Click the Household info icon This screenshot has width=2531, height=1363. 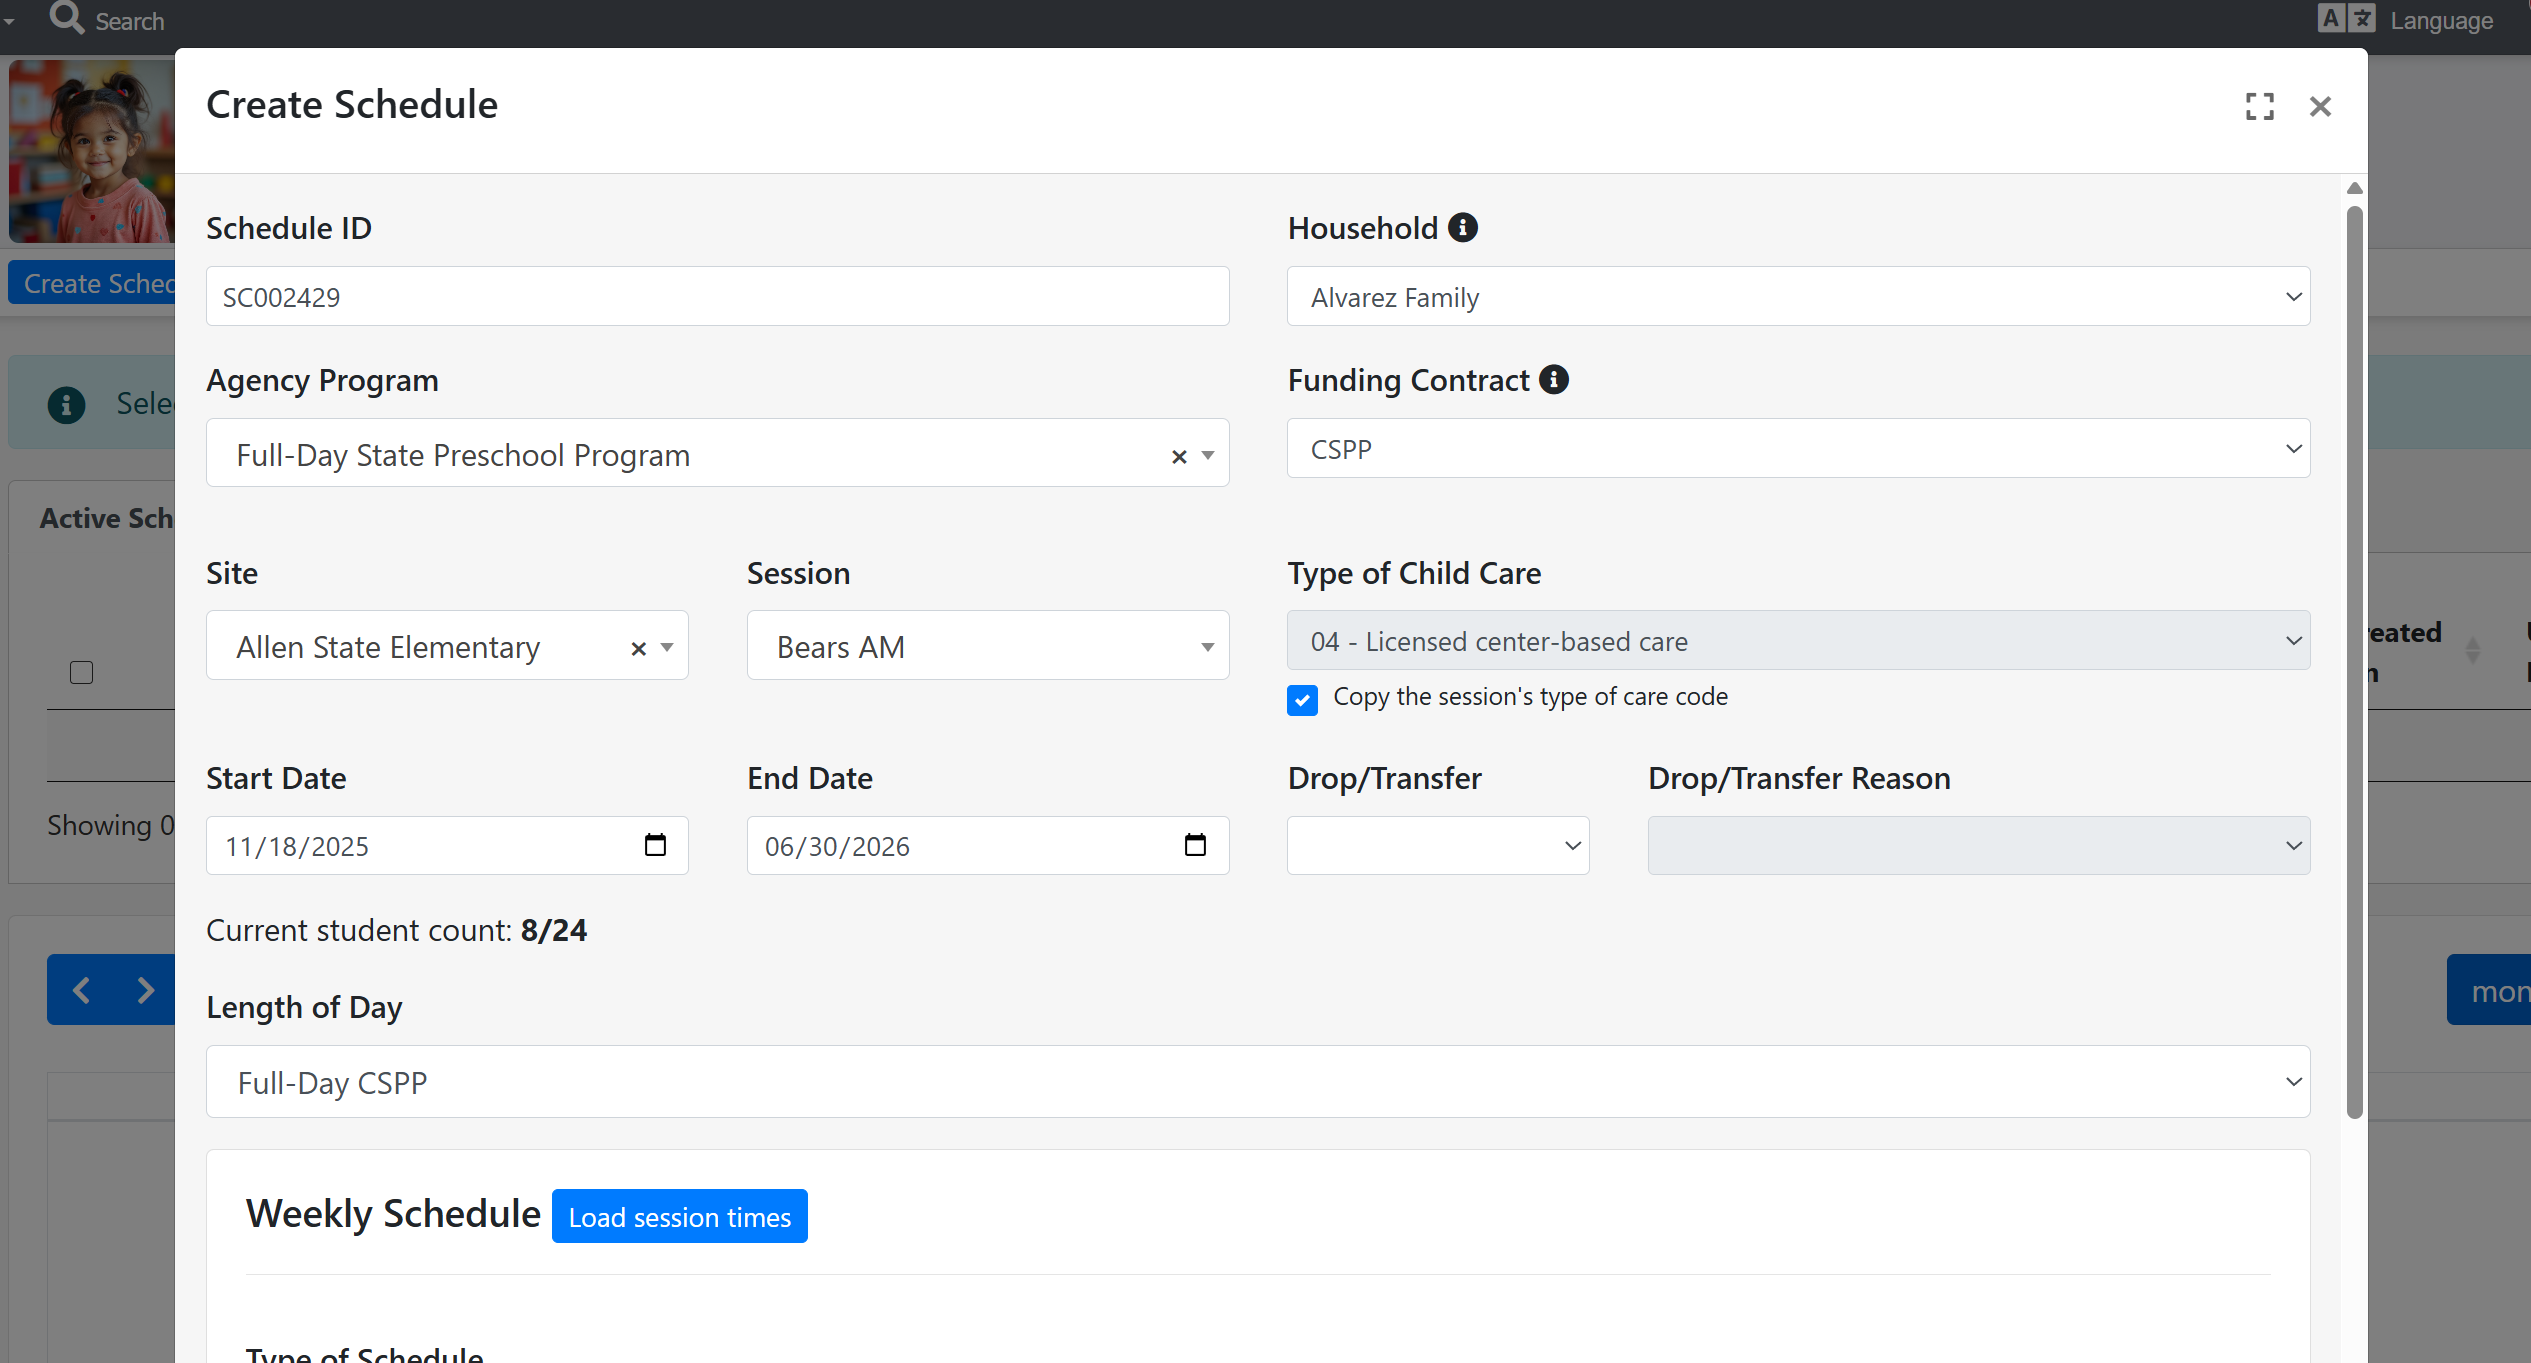(x=1462, y=228)
